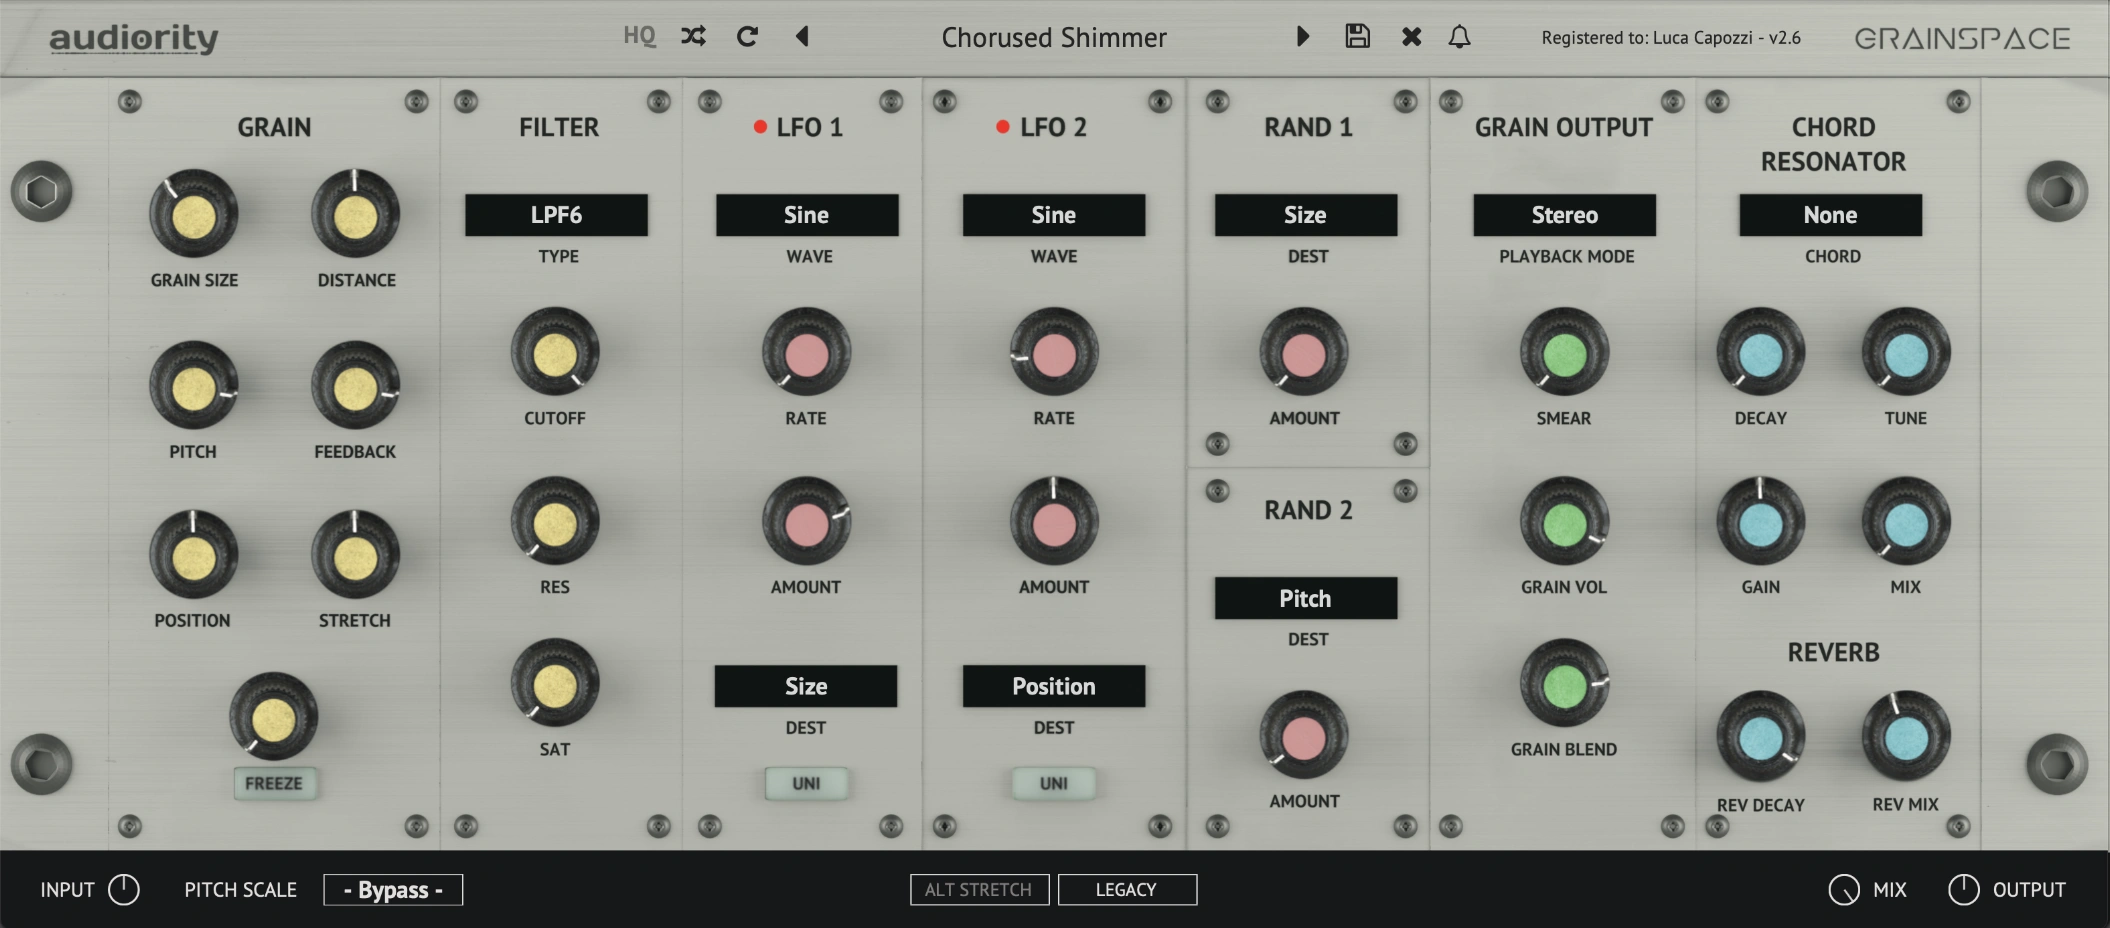The width and height of the screenshot is (2110, 928).
Task: Click the Chorused Shimmer preset name
Action: click(1054, 37)
